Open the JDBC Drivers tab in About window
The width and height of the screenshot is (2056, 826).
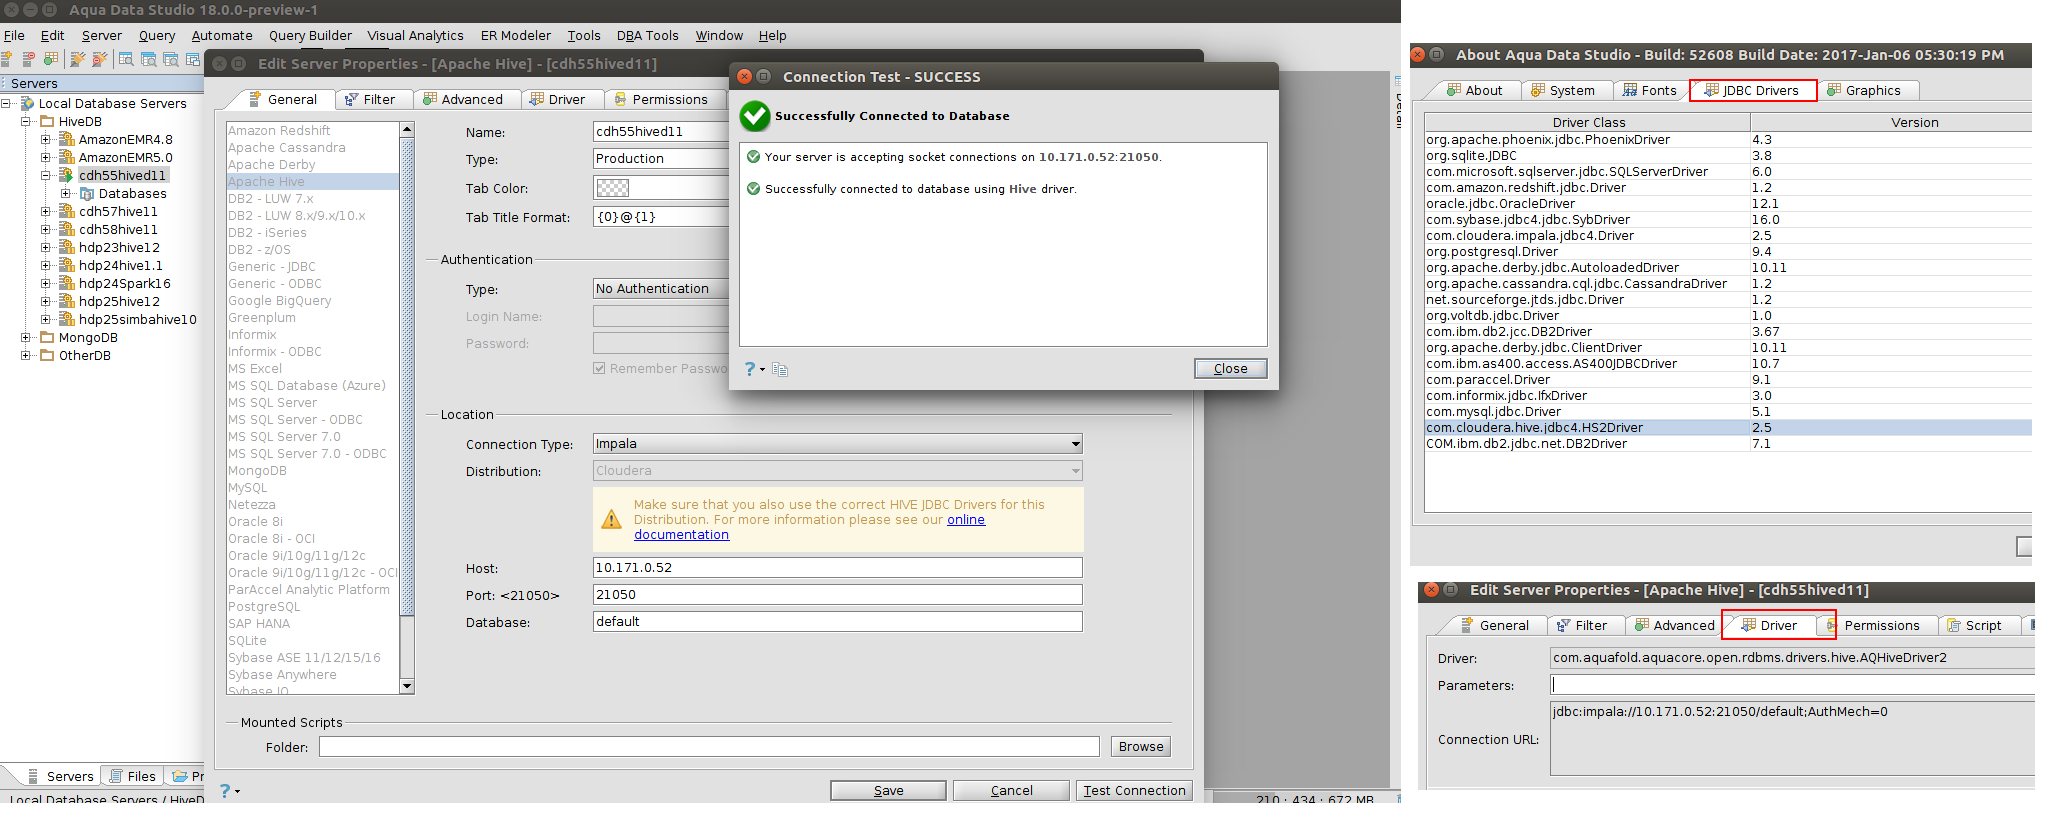(1752, 90)
